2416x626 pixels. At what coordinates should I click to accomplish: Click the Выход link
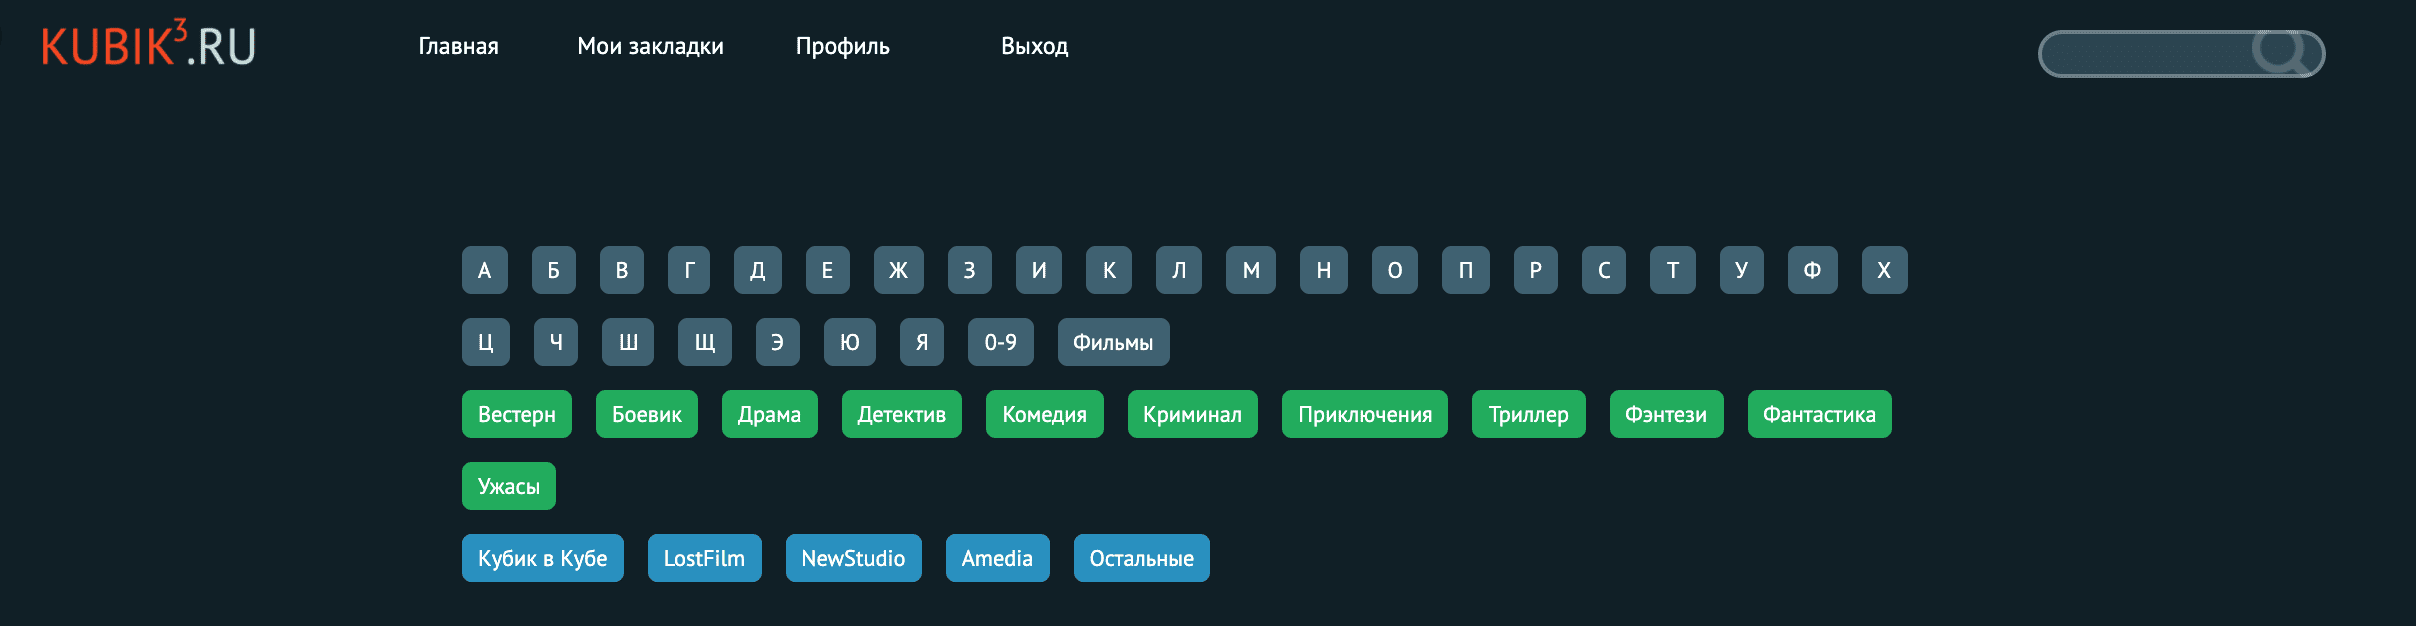pos(1034,46)
